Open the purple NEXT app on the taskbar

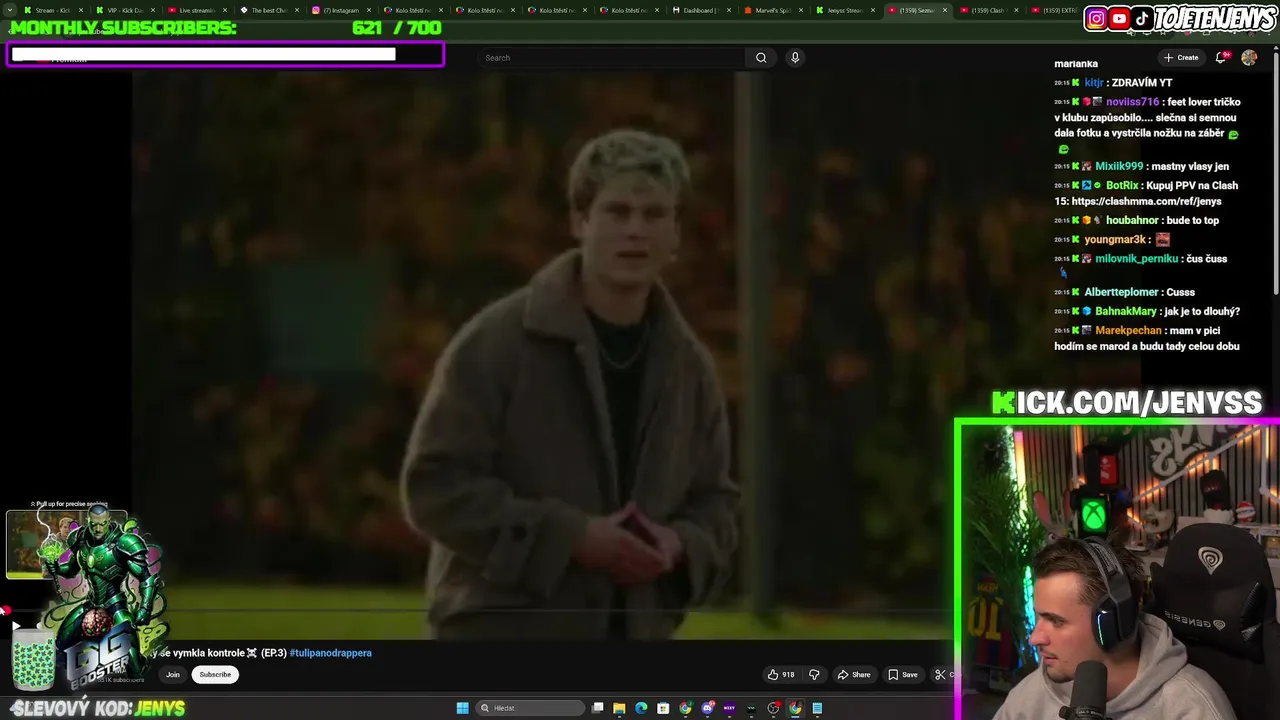pyautogui.click(x=729, y=708)
